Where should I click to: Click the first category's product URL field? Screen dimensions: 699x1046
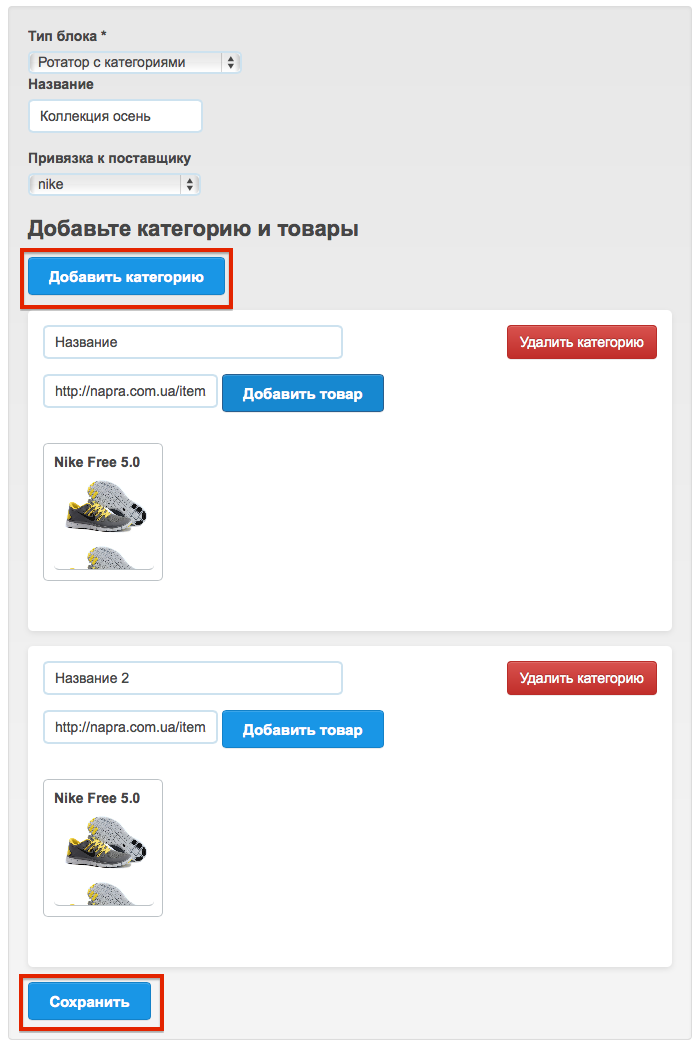pos(130,392)
